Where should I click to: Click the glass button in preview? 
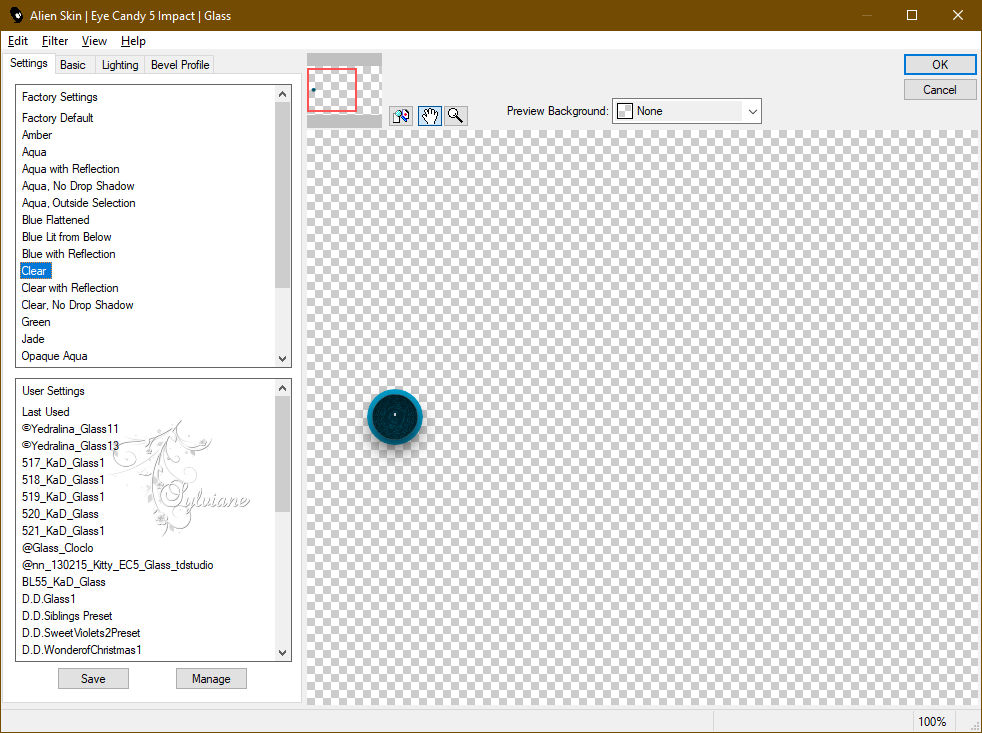395,417
